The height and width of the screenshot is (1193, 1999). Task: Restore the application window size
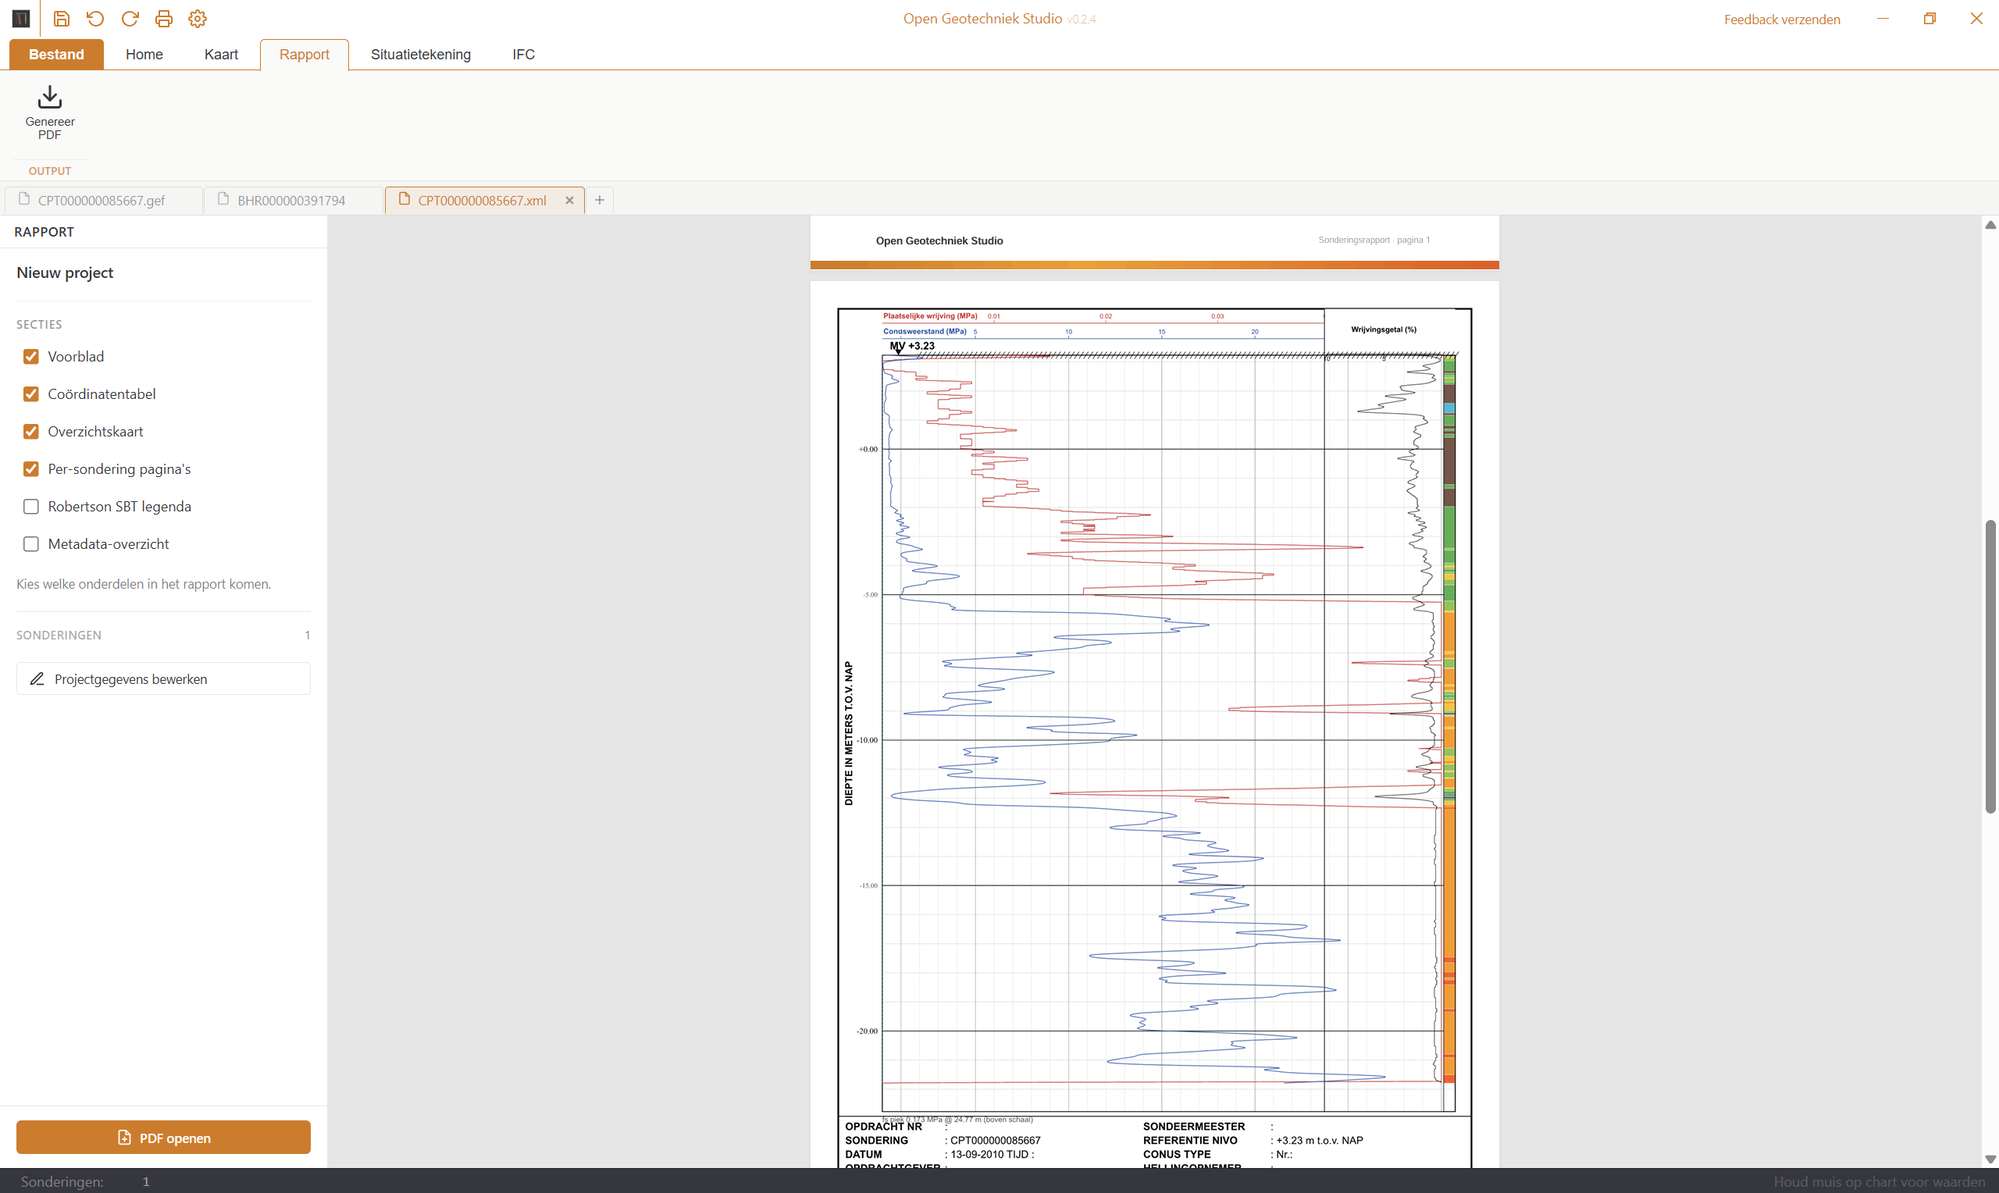[x=1930, y=19]
